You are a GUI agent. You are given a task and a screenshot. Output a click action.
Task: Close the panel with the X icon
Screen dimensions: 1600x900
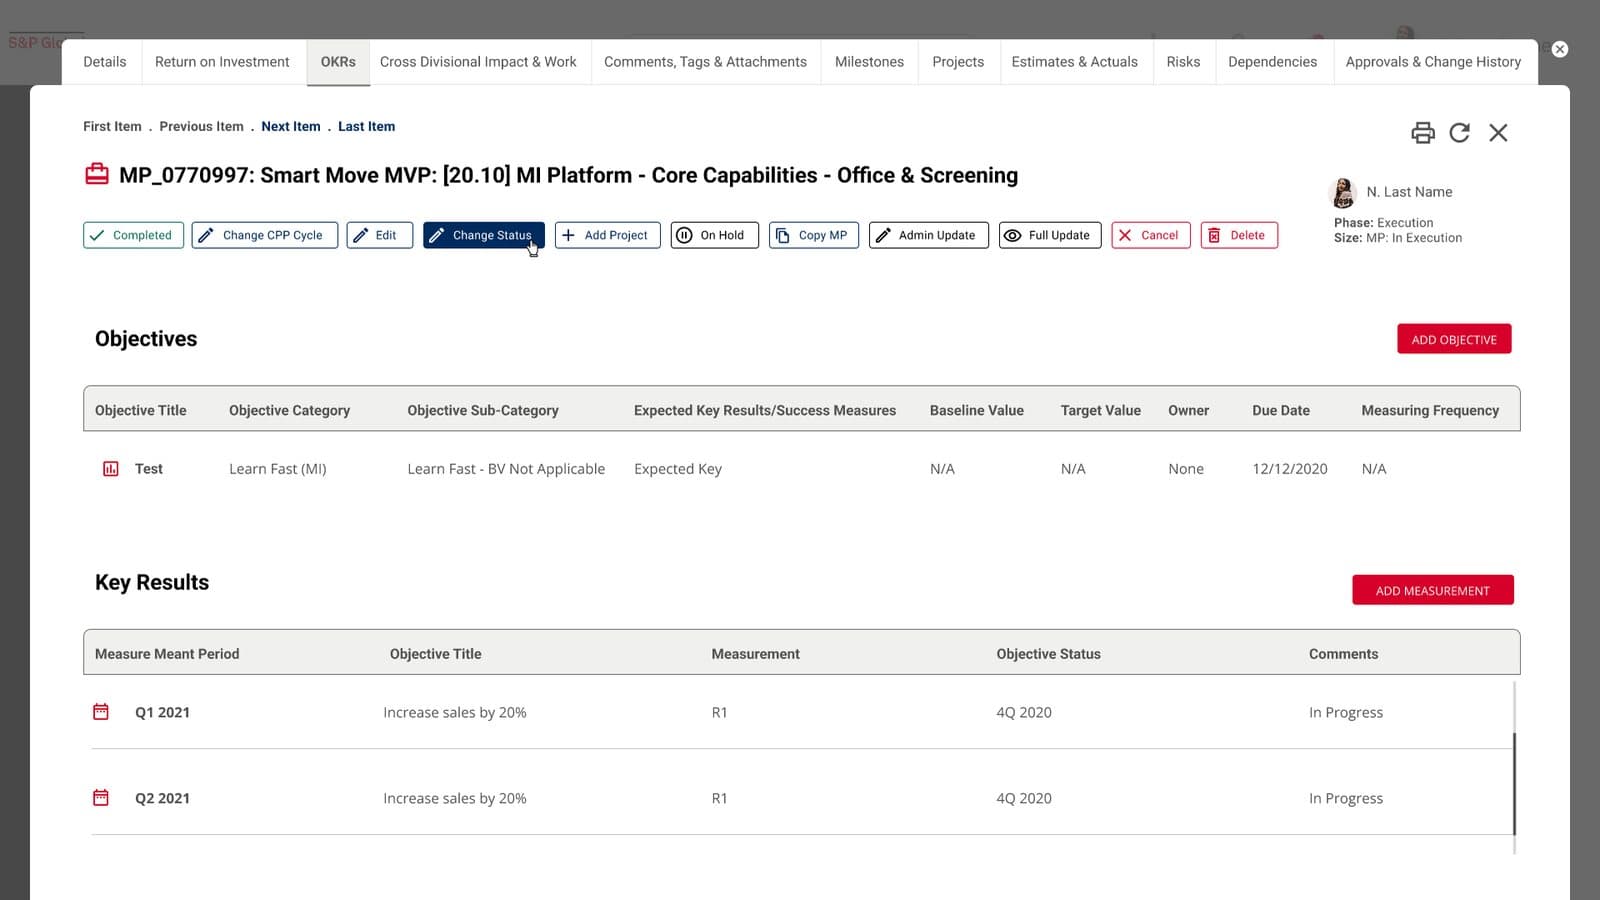[x=1498, y=133]
